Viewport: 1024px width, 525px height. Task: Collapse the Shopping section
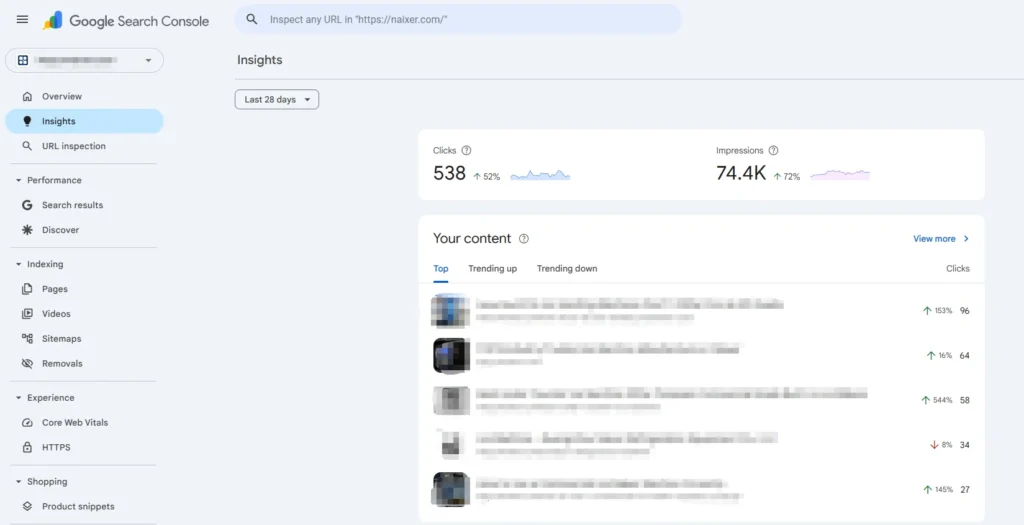click(41, 482)
